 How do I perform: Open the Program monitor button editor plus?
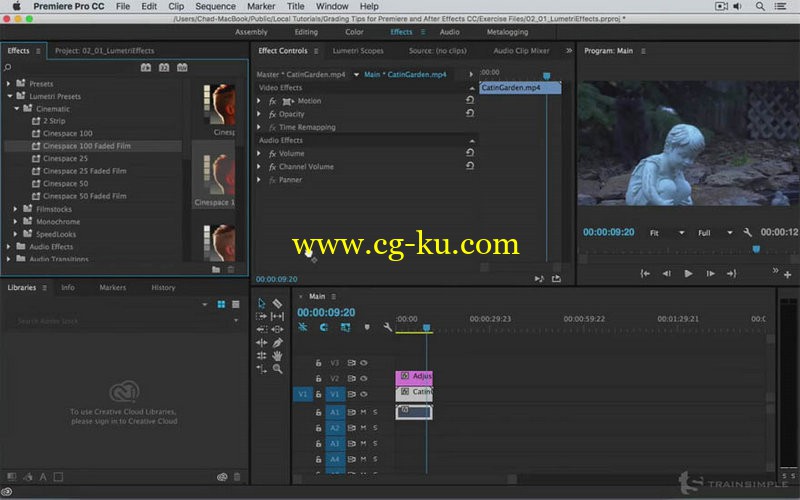(788, 274)
